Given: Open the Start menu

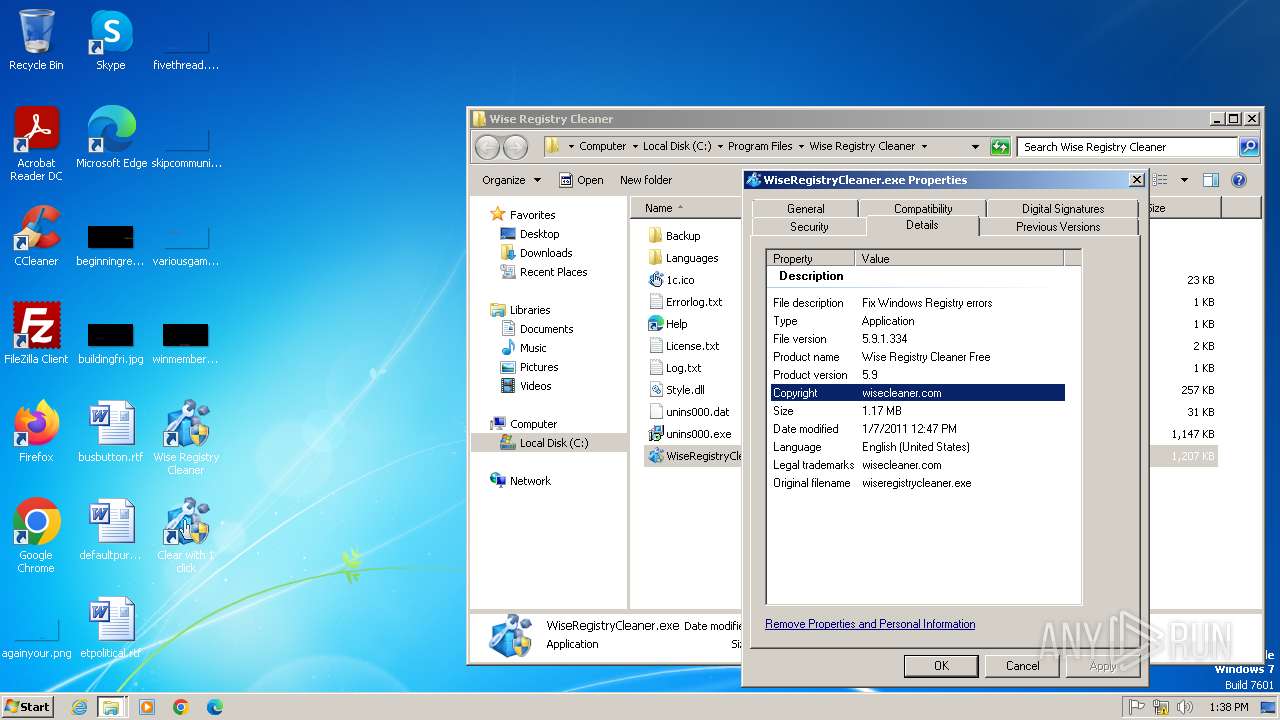Looking at the screenshot, I should [x=28, y=706].
